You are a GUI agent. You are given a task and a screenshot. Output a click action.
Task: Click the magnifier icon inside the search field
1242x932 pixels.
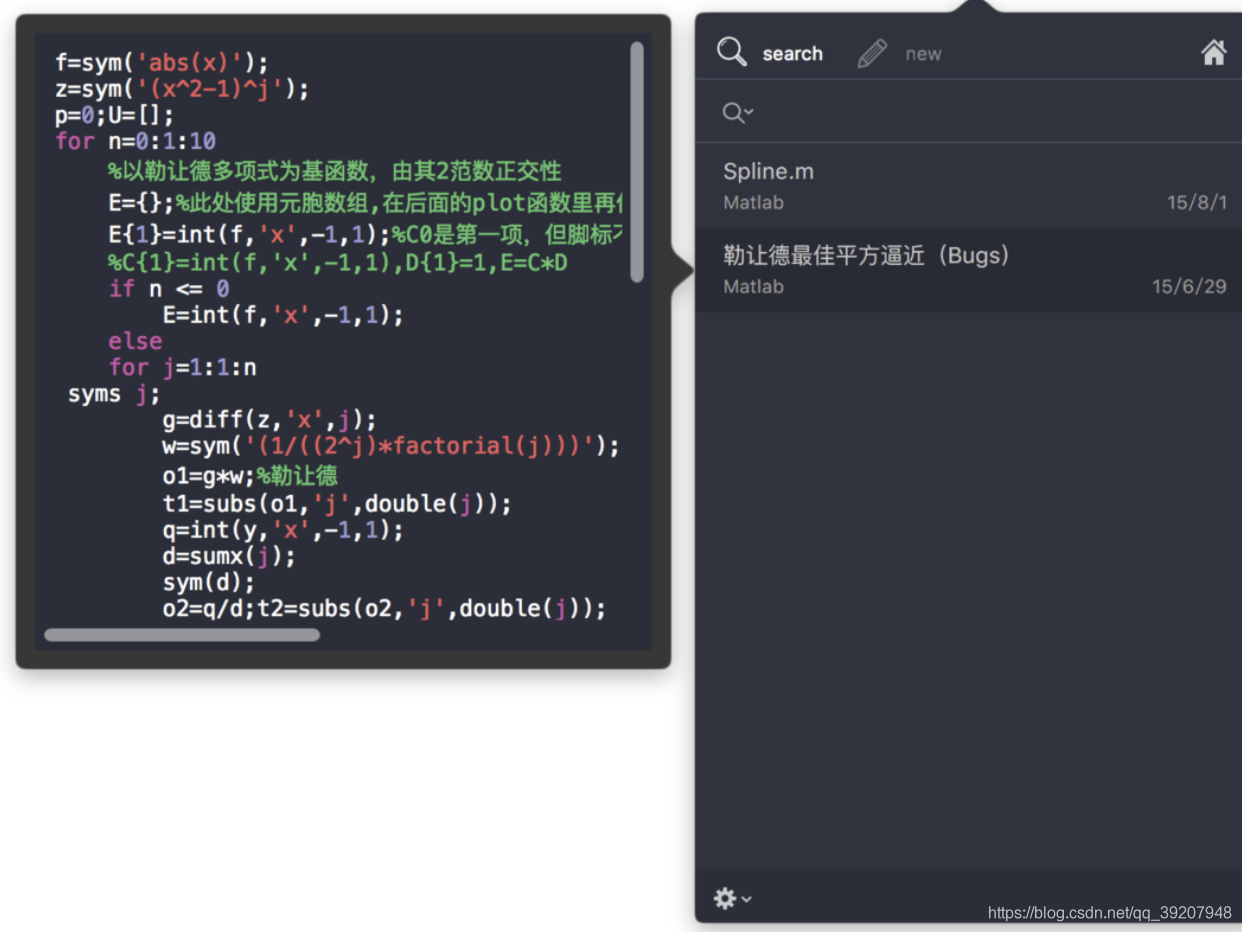(x=731, y=112)
